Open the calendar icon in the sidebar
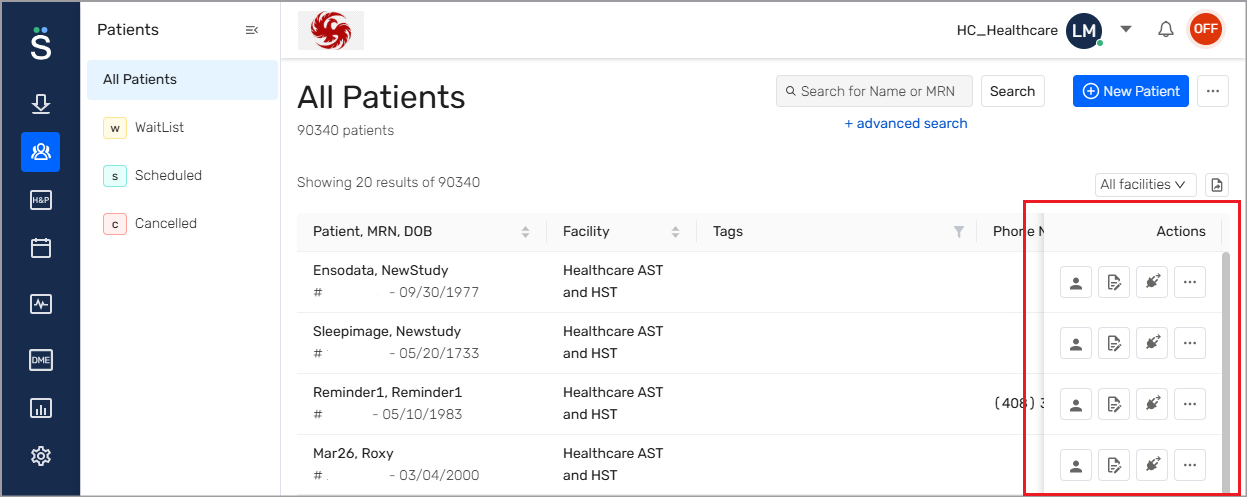Viewport: 1247px width, 497px height. [x=41, y=248]
